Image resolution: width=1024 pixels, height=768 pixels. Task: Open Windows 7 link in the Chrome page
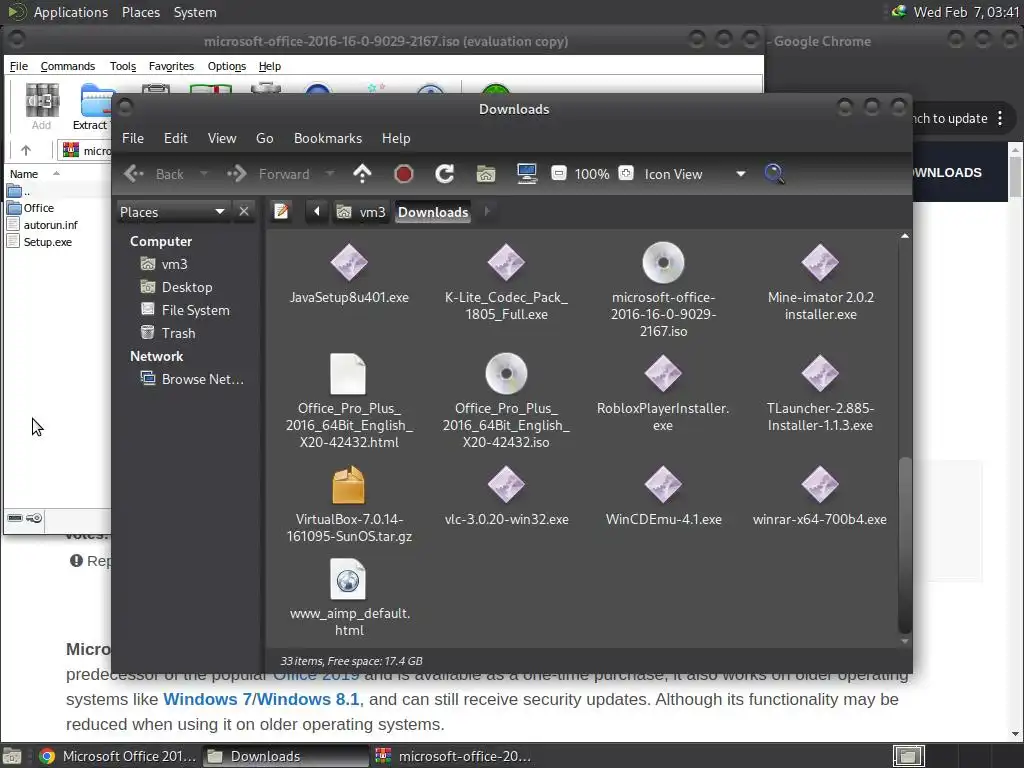207,699
